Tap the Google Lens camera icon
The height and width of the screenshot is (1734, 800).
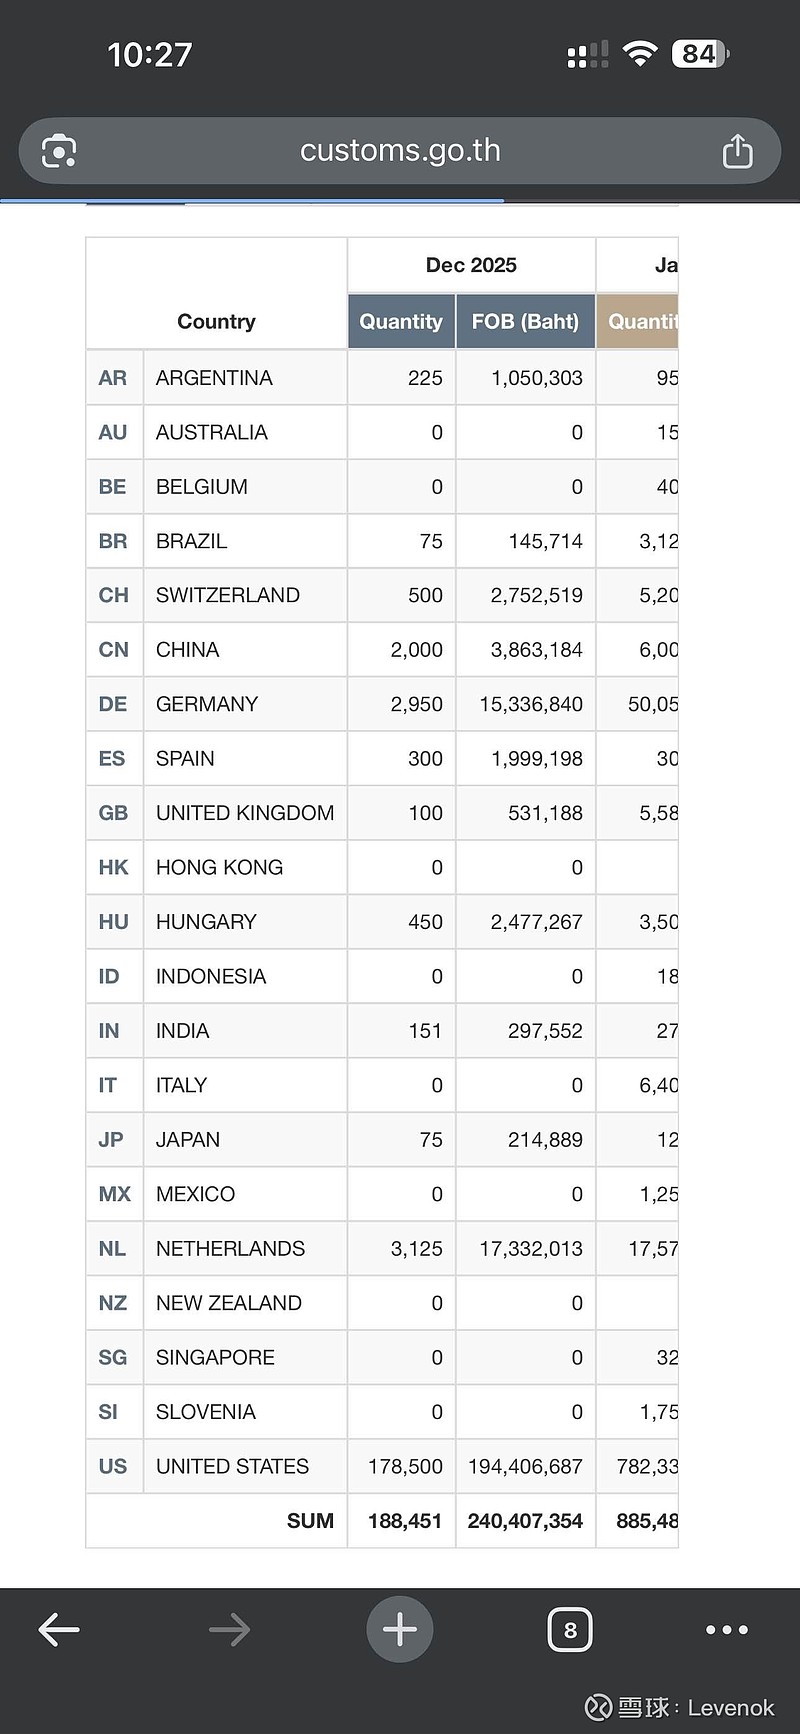coord(59,151)
